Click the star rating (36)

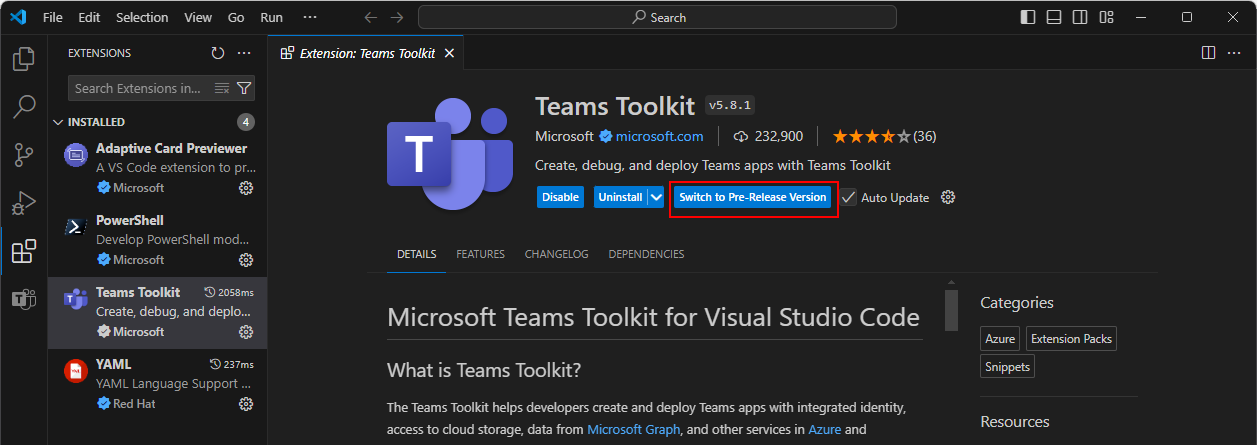tap(884, 136)
